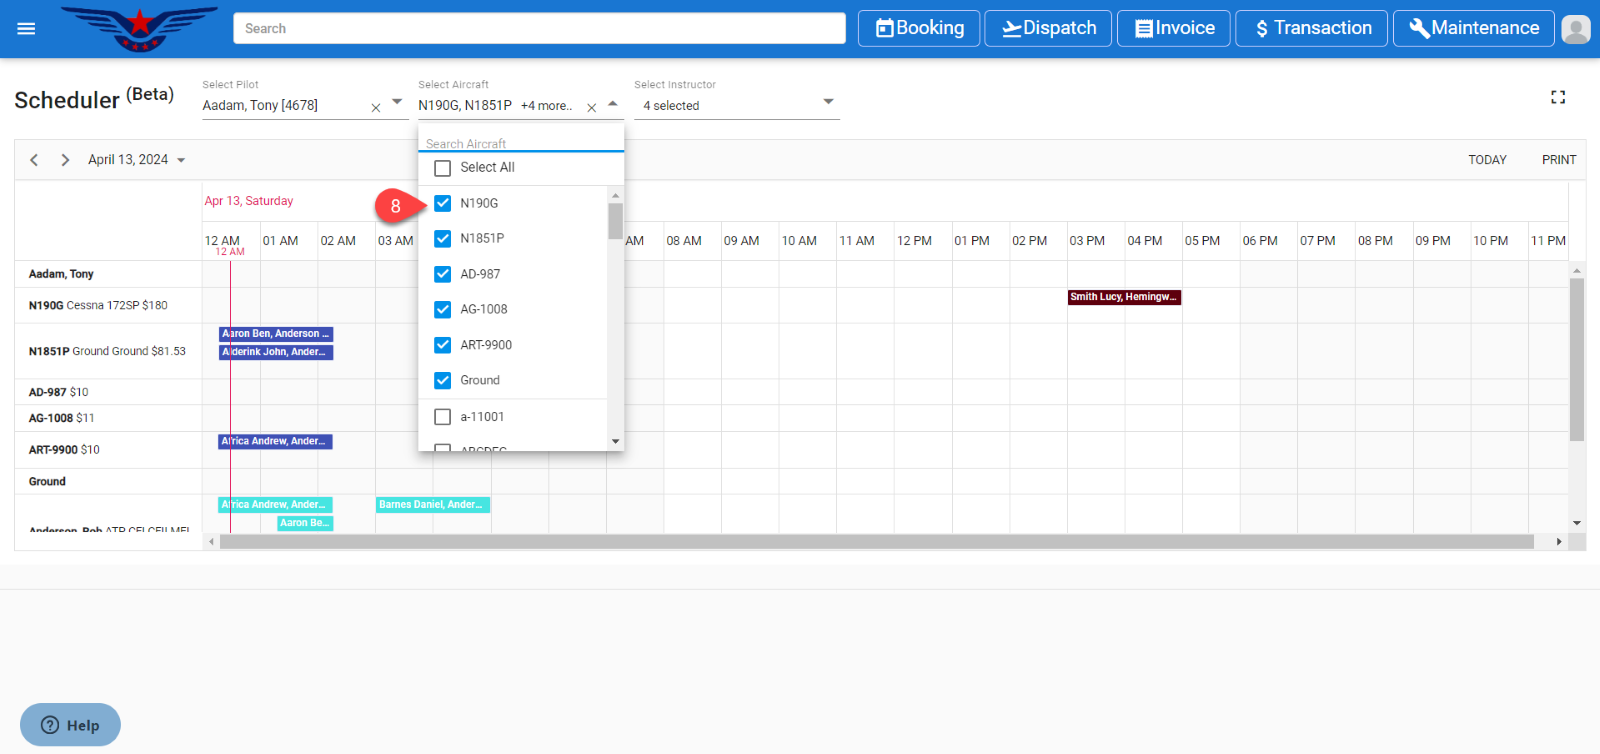Open the April 13, 2024 date picker
1600x754 pixels.
coord(137,160)
